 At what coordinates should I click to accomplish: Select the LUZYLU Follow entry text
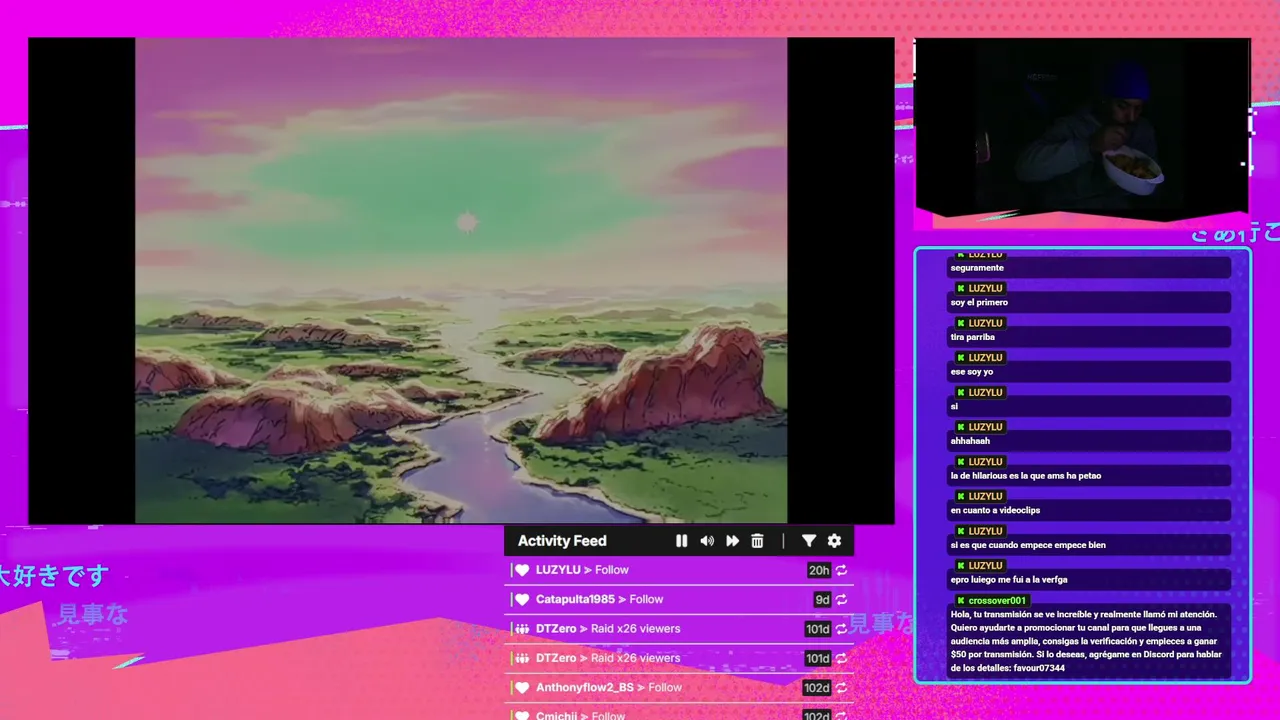tap(582, 570)
